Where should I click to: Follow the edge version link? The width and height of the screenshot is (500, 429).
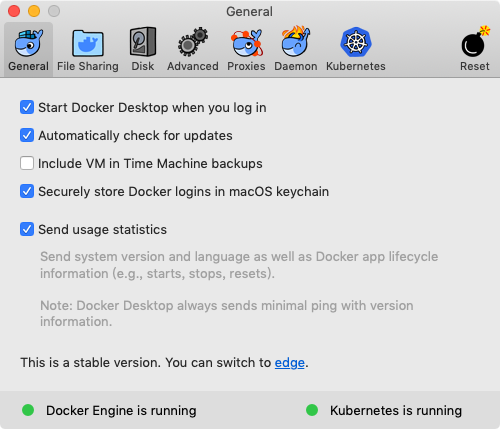point(290,363)
